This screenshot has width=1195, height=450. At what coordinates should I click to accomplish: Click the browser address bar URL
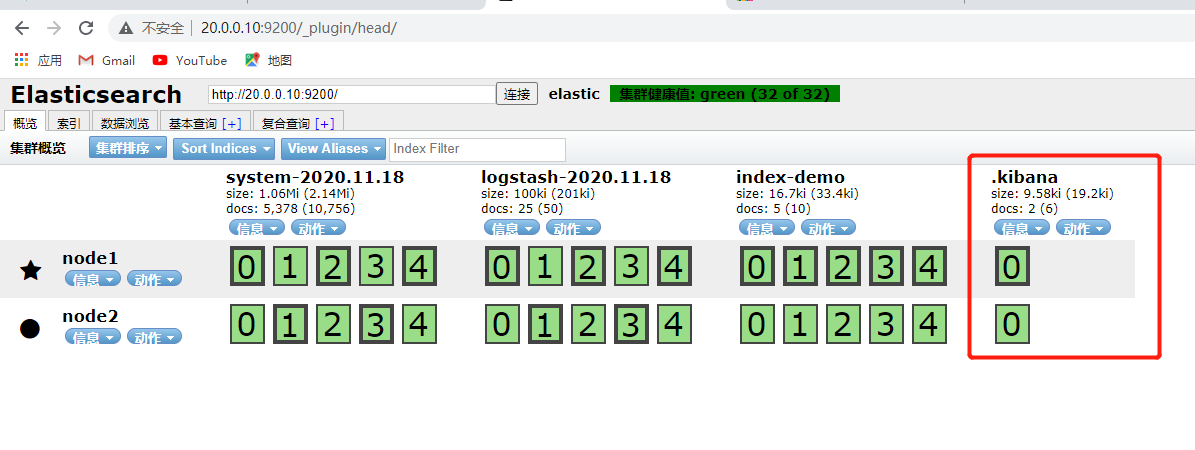[x=299, y=28]
